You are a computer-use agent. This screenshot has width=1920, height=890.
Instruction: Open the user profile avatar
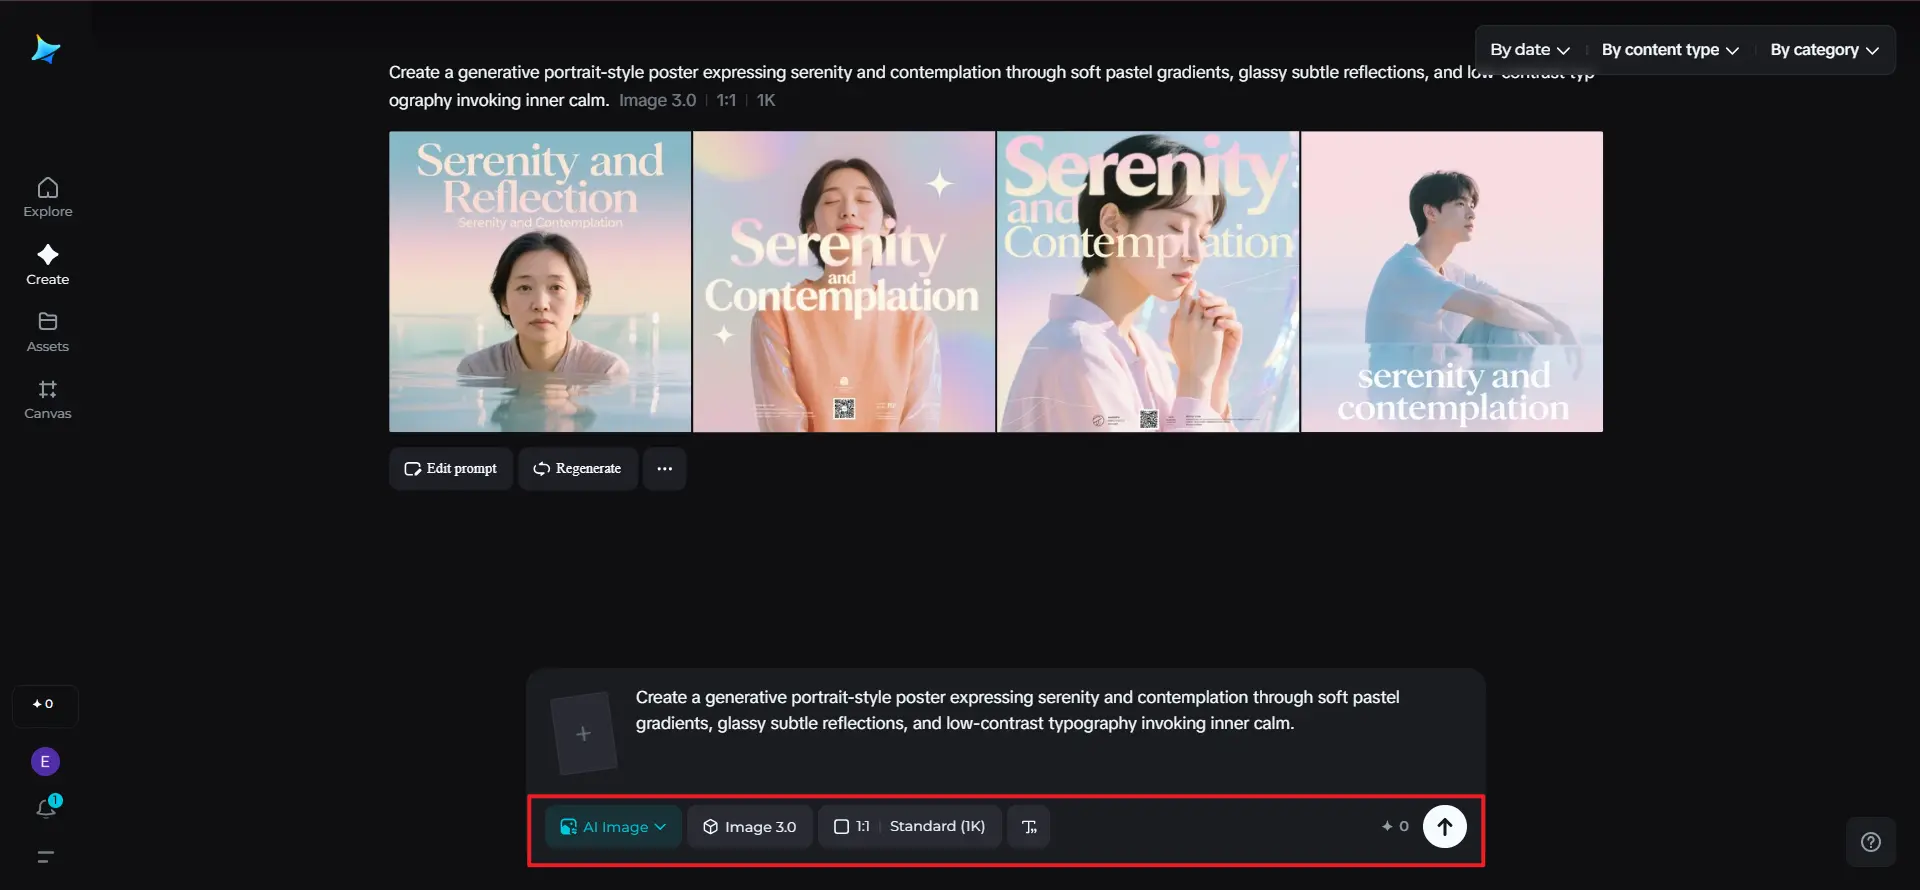(45, 762)
